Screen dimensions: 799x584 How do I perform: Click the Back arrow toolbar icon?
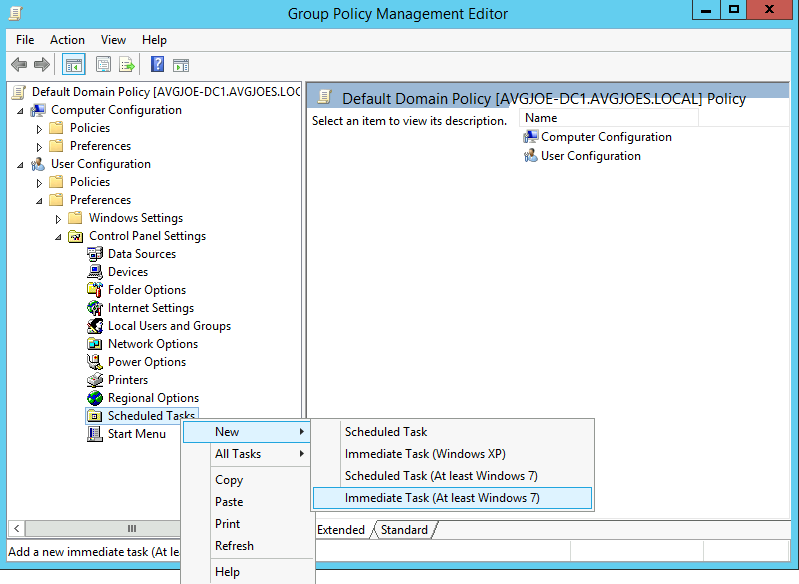coord(19,65)
